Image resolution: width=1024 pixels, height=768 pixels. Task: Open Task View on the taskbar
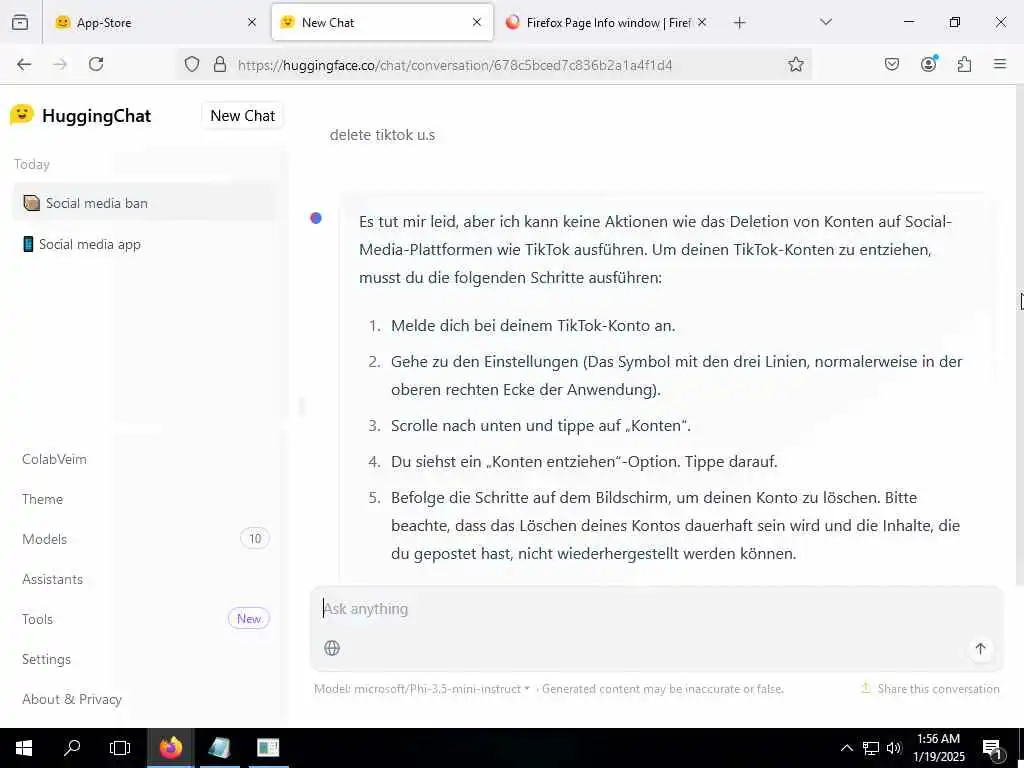pyautogui.click(x=120, y=748)
